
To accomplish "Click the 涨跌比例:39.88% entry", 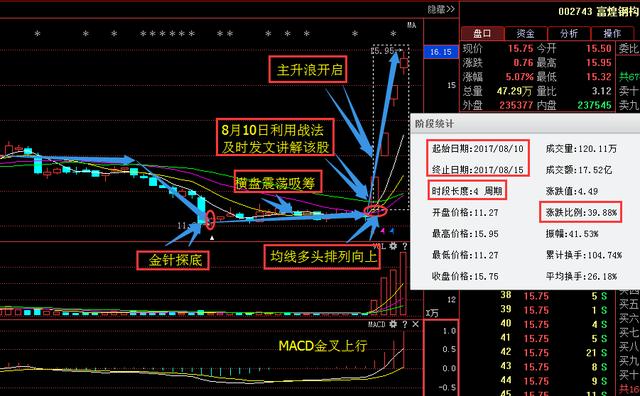I will [581, 212].
